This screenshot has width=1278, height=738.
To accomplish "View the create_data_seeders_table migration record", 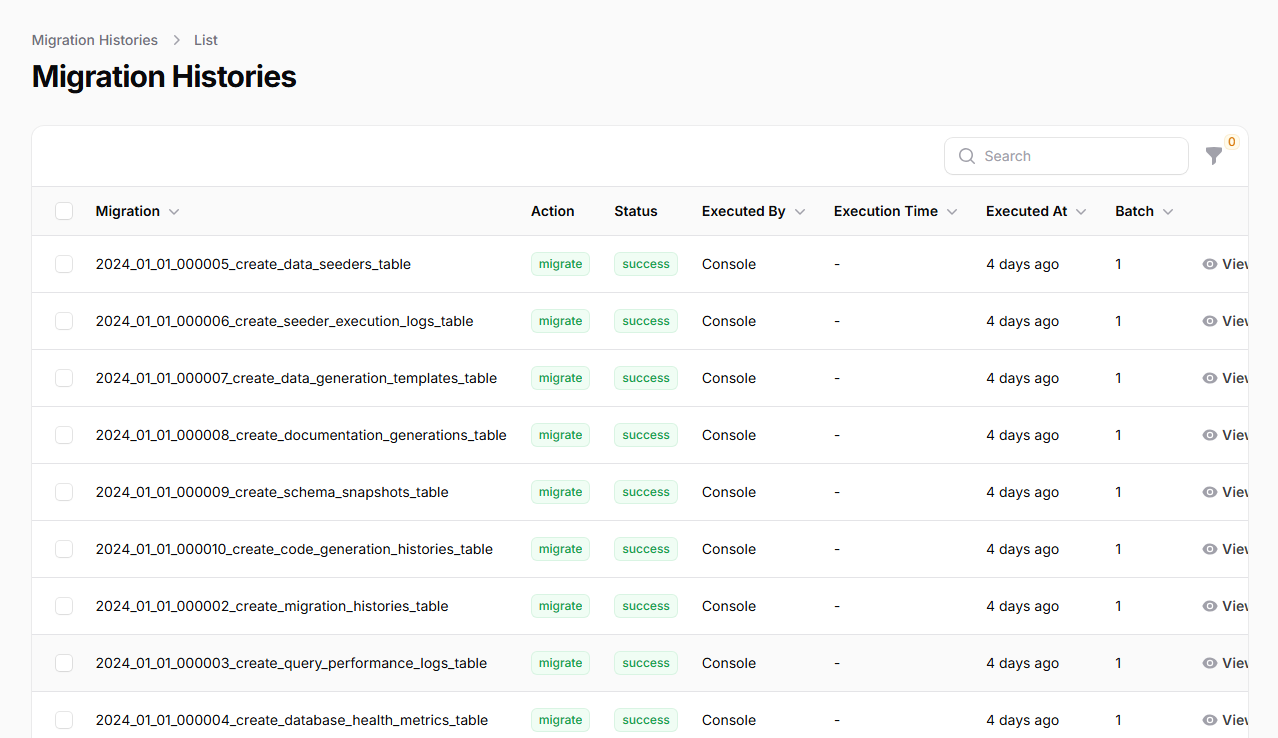I will pyautogui.click(x=1225, y=264).
